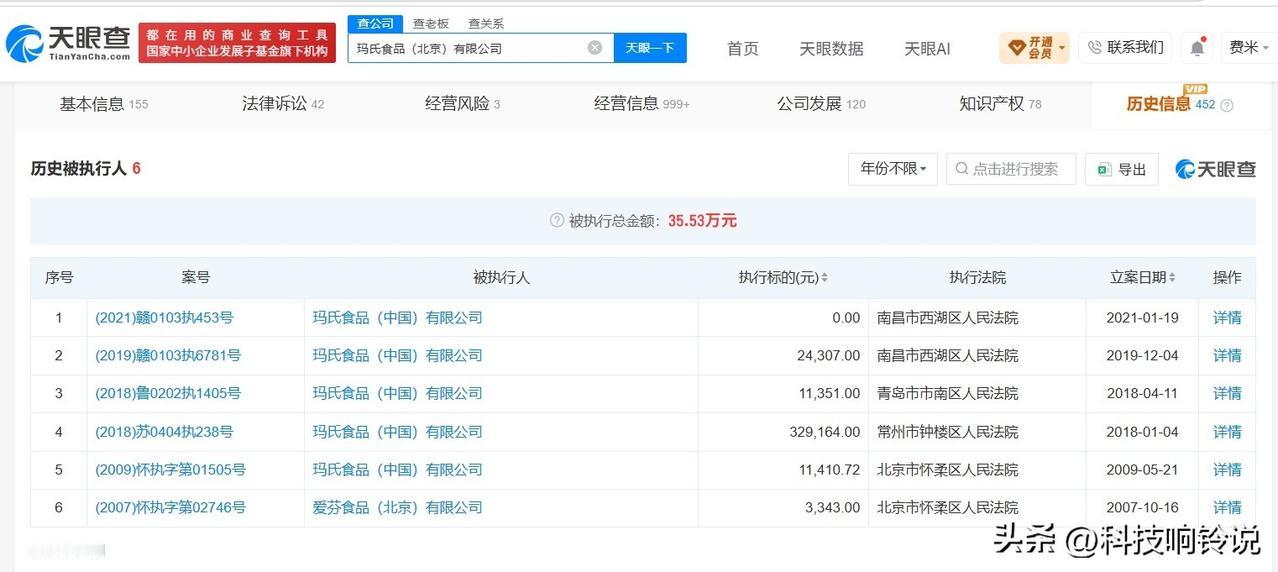
Task: Open the 开通会员 membership dropdown
Action: (1035, 47)
